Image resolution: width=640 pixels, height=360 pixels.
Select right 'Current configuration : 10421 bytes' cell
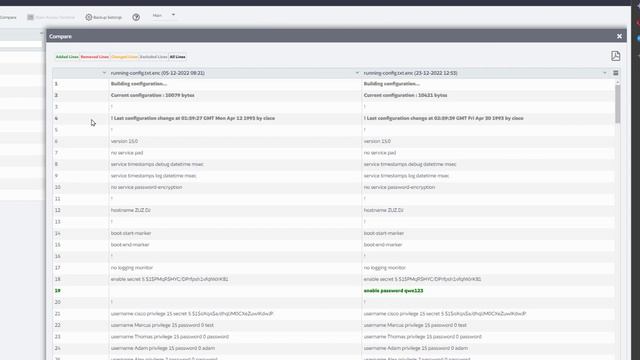click(405, 95)
